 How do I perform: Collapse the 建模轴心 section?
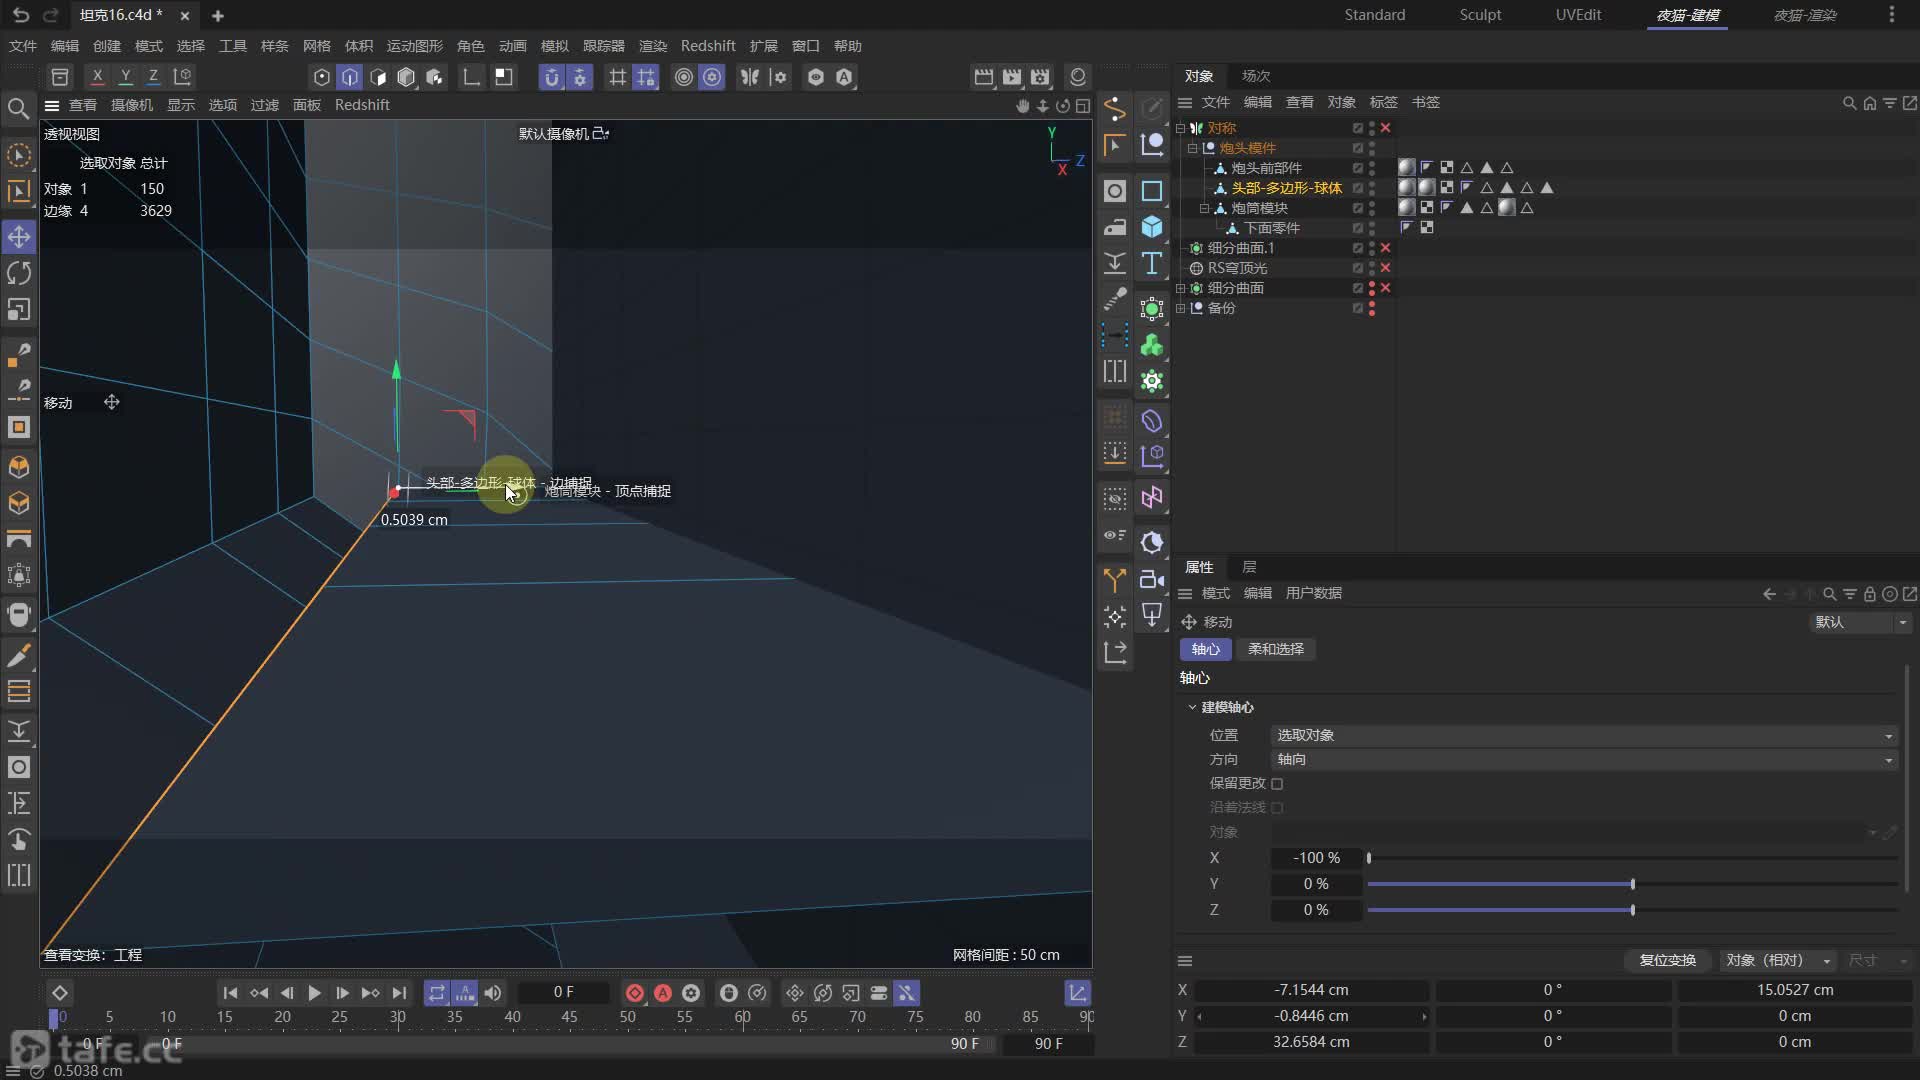[x=1192, y=707]
